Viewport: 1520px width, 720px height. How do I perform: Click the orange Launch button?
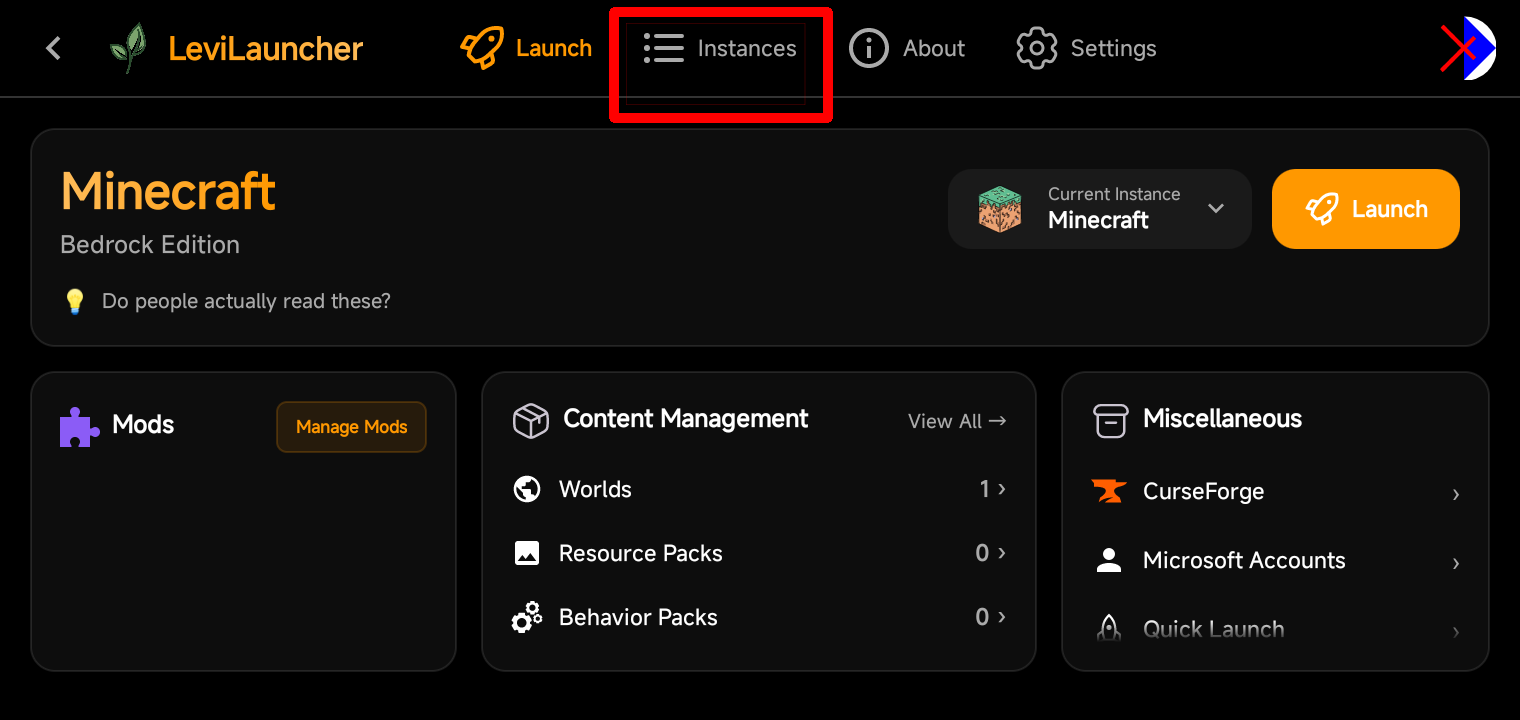tap(1366, 209)
